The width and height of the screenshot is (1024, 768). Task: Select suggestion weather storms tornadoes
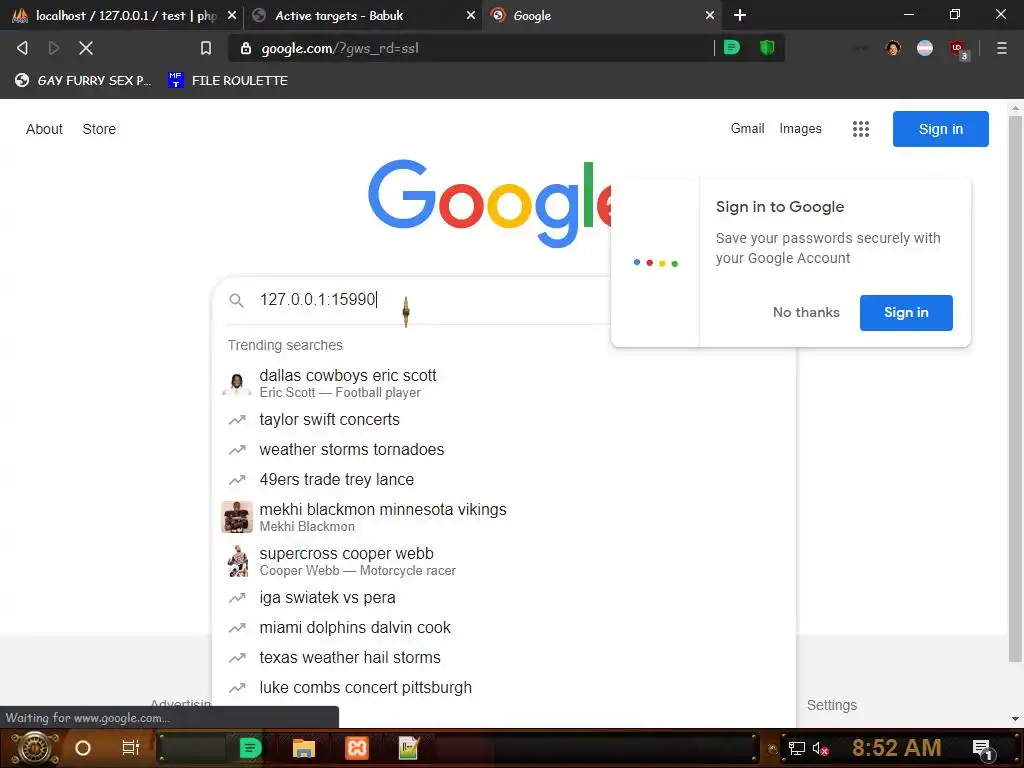click(504, 449)
